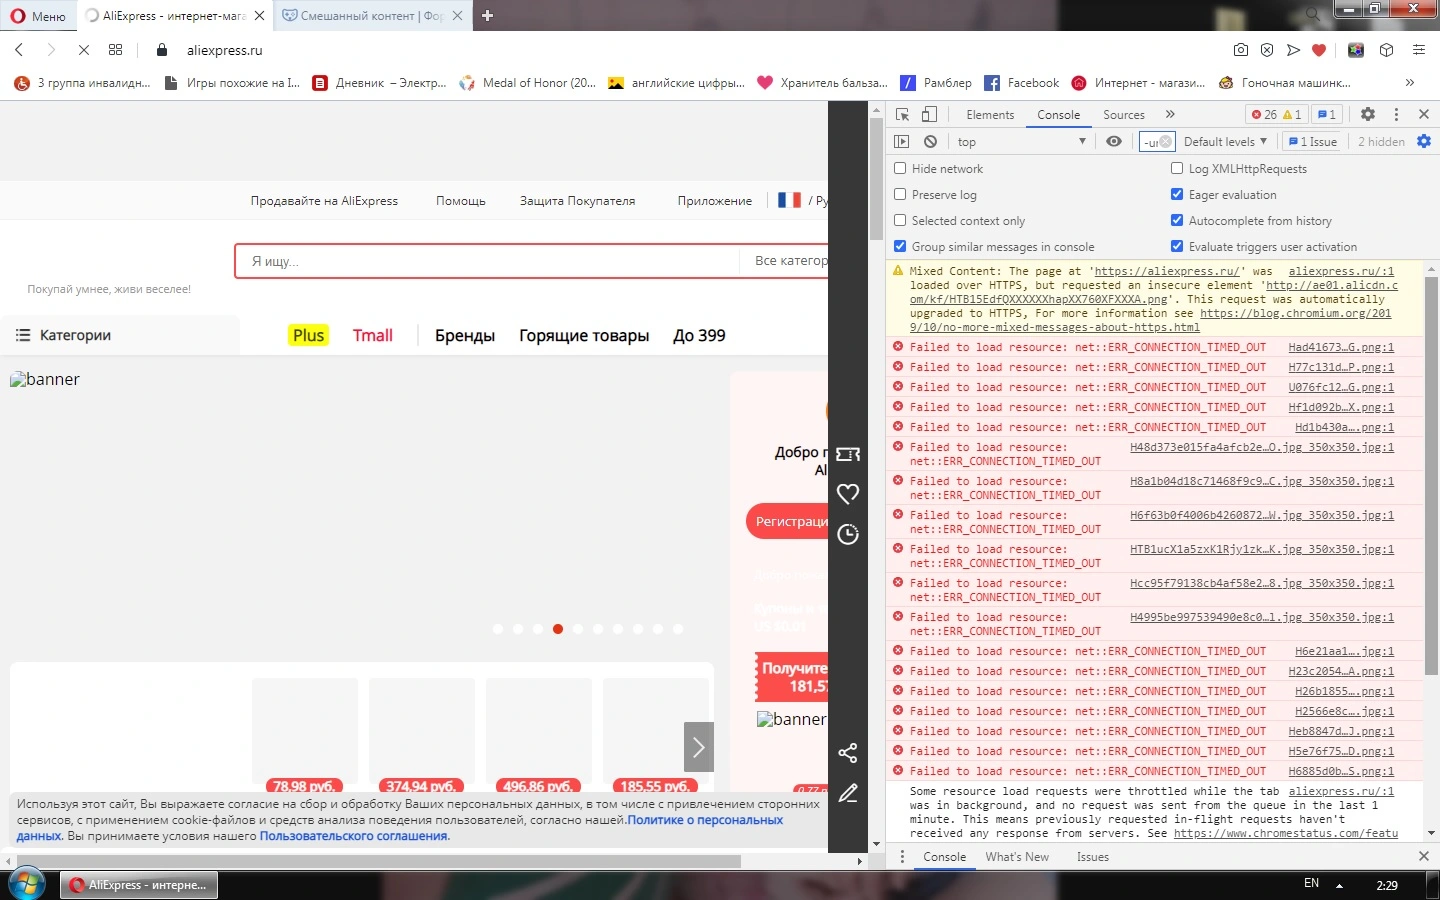
Task: Open the colorful star extension icon
Action: point(1356,50)
